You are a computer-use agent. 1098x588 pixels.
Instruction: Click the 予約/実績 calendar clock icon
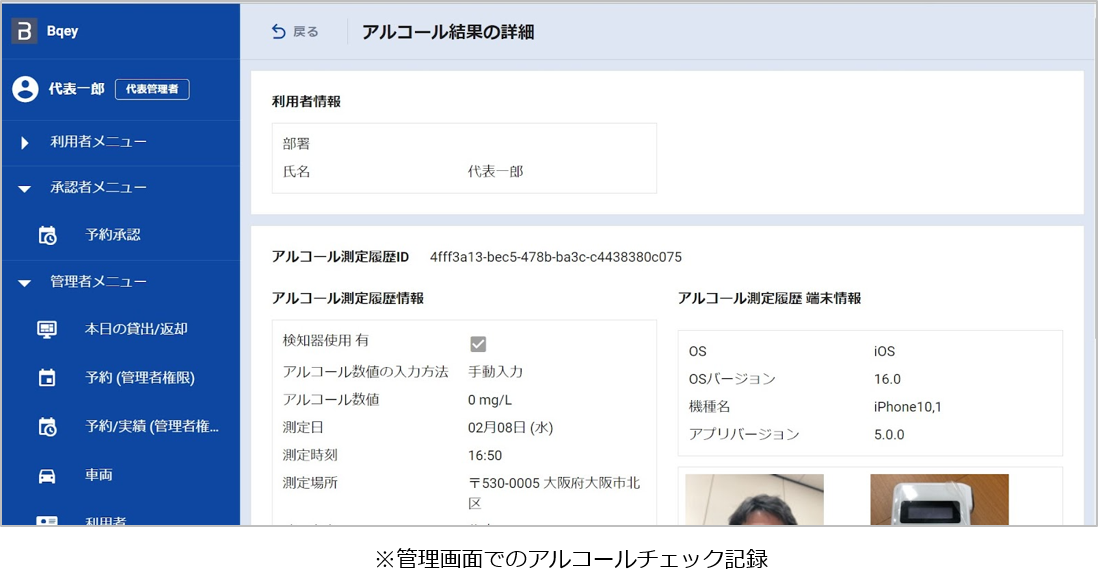tap(47, 427)
